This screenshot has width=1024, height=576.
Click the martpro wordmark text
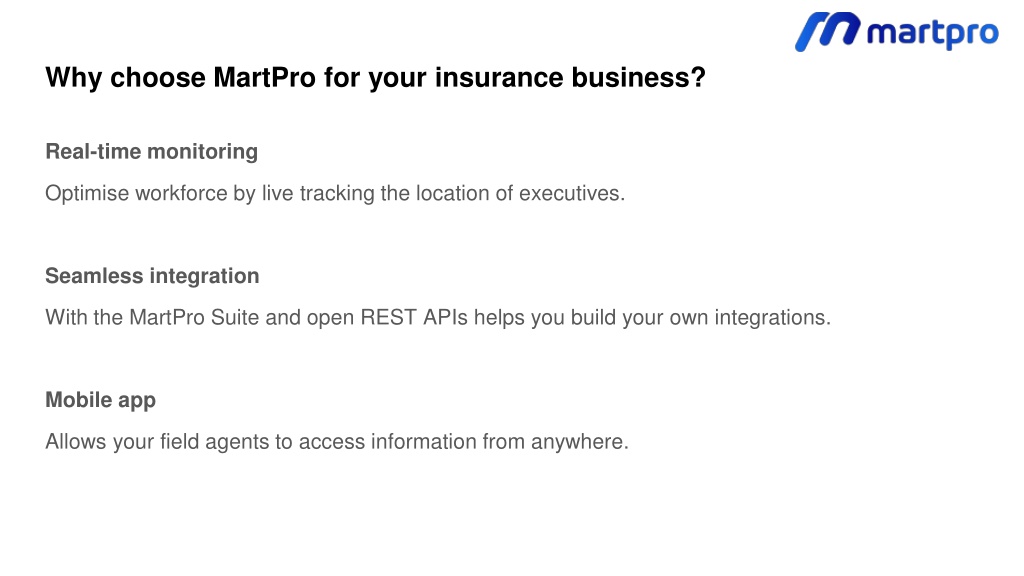click(933, 33)
